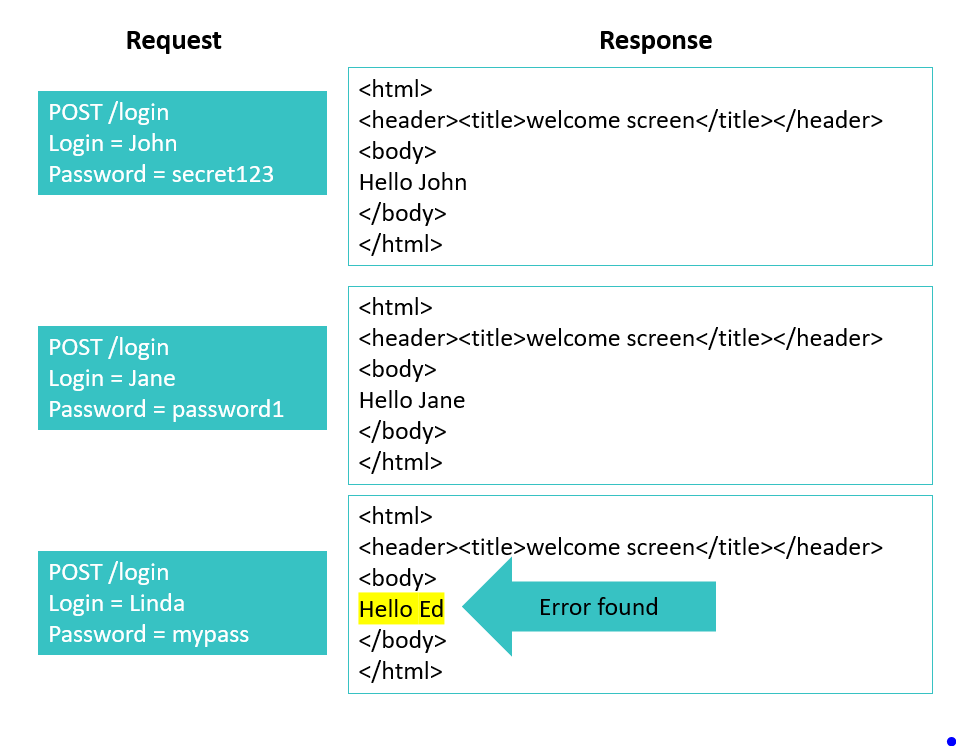Viewport: 956px width, 746px height.
Task: Click the opening <html> tag in the second response
Action: pyautogui.click(x=396, y=307)
